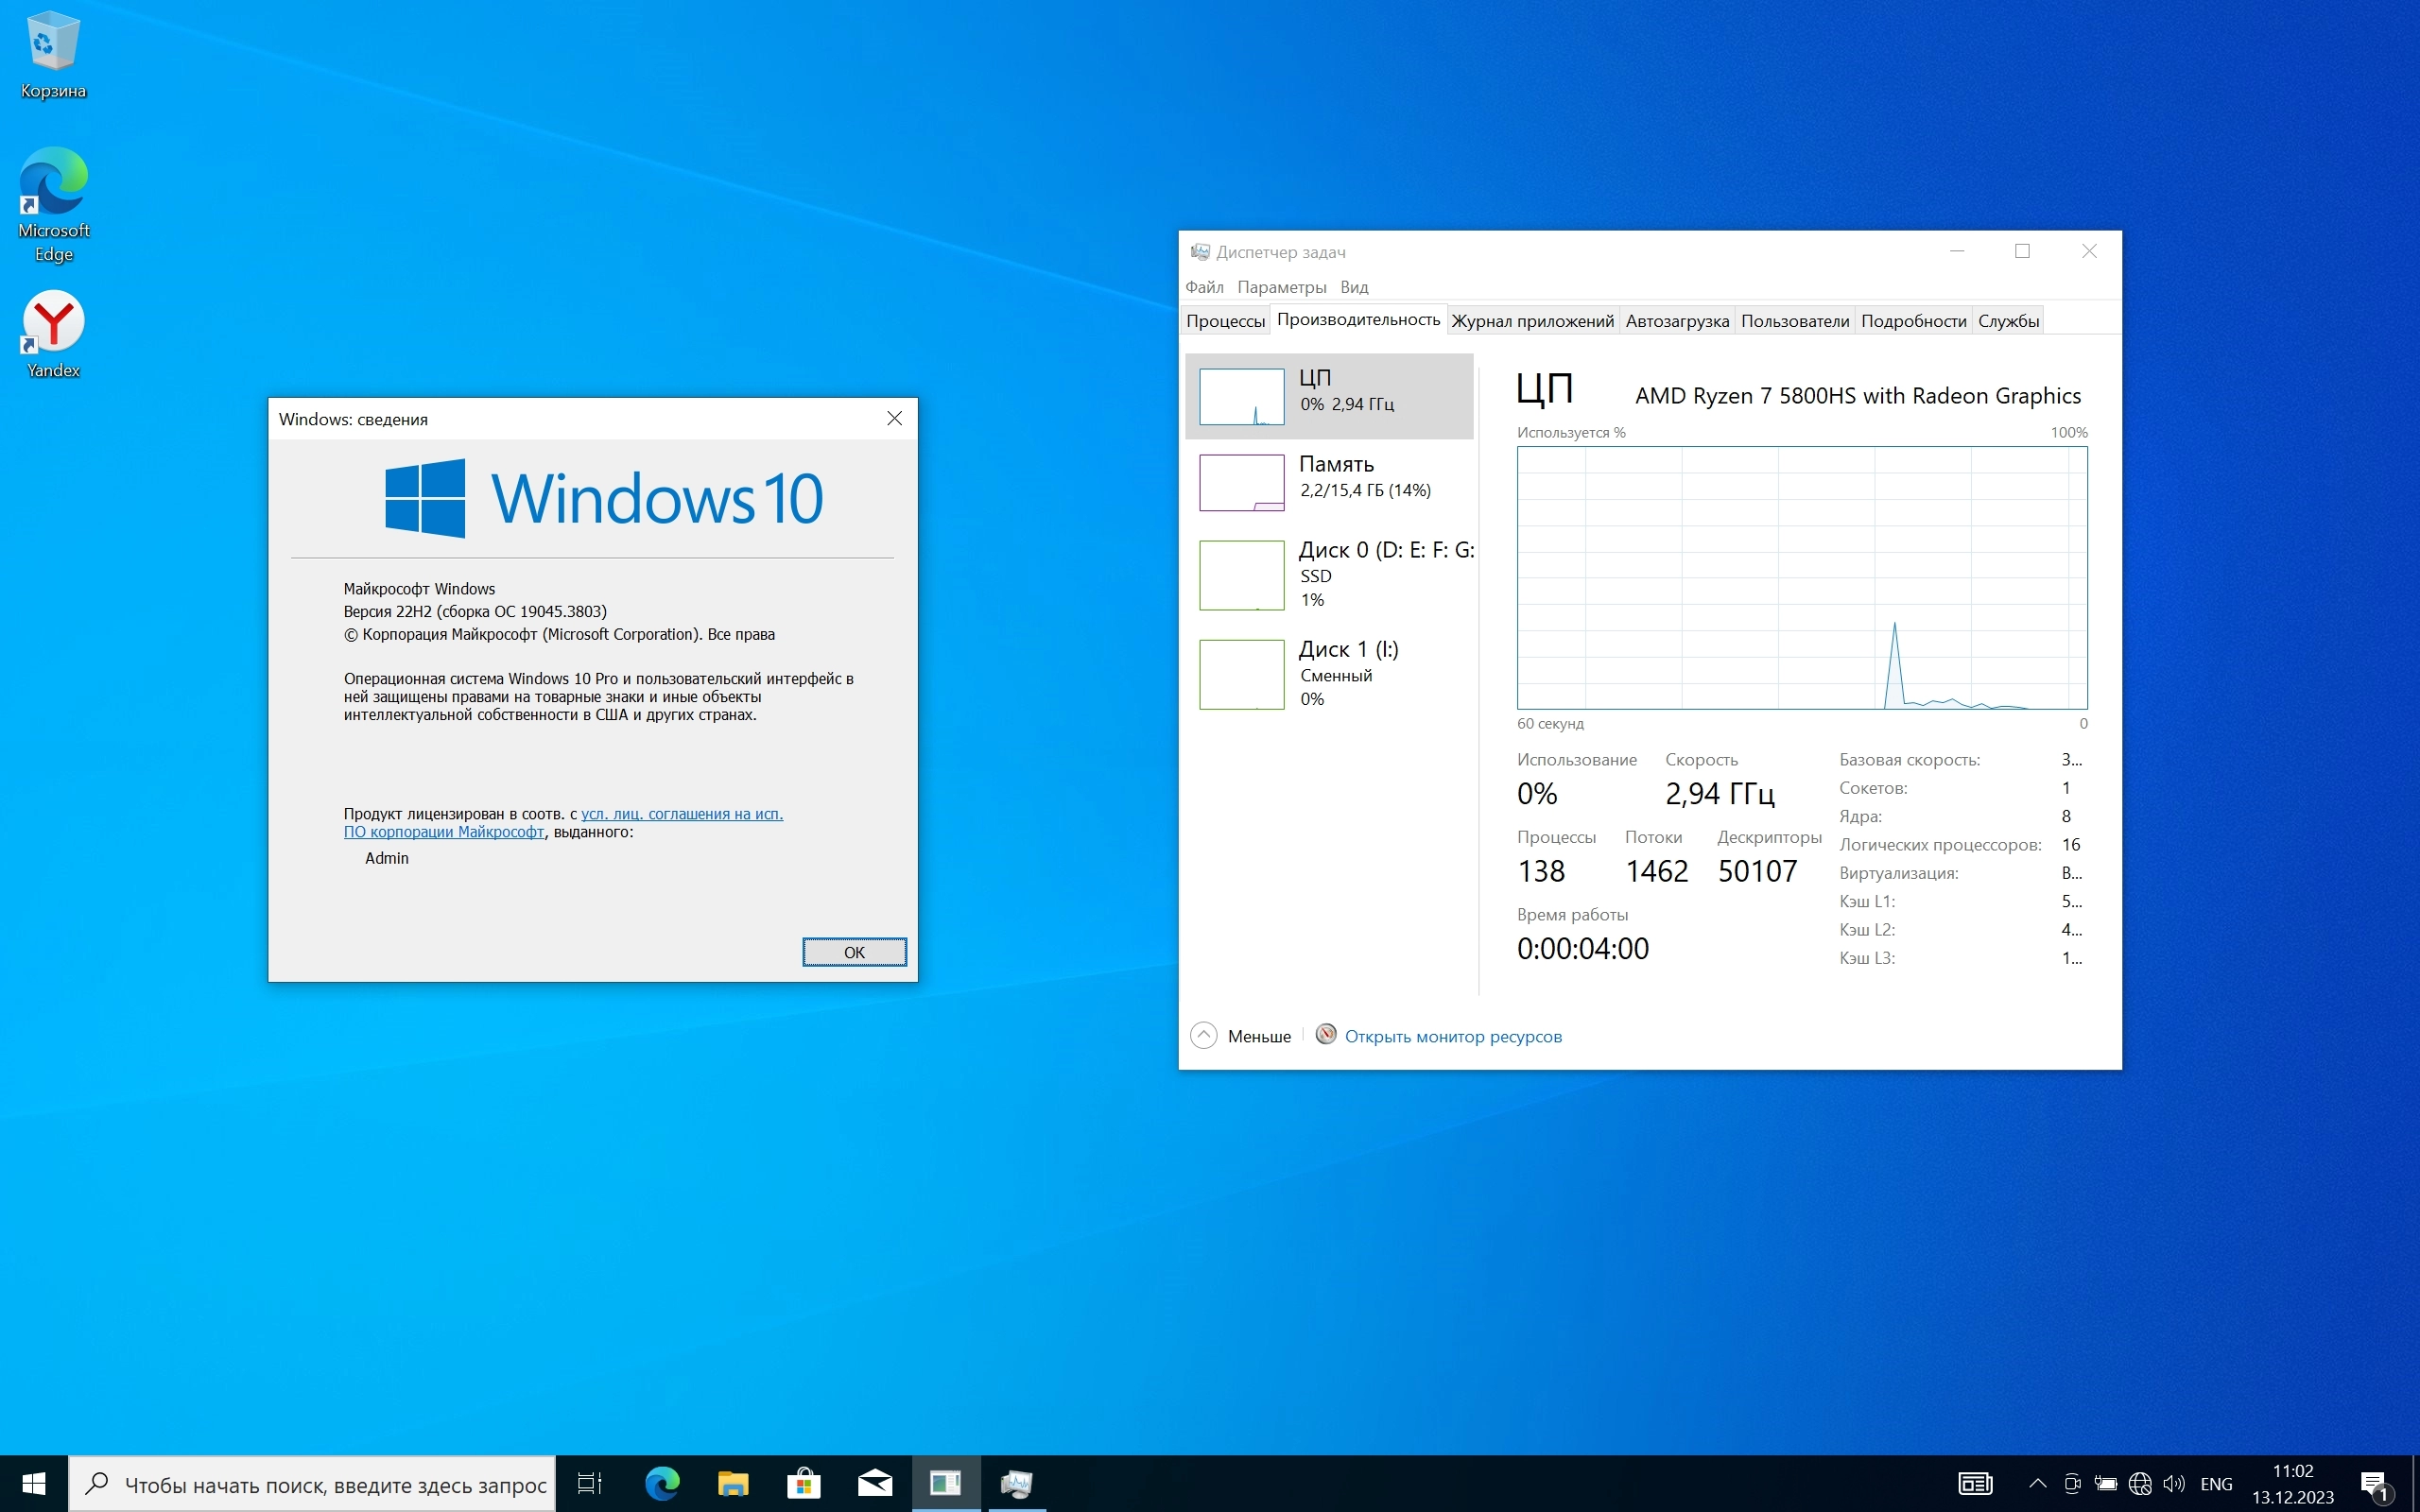Click File Explorer icon in the taskbar
This screenshot has height=1512, width=2420.
pos(733,1483)
